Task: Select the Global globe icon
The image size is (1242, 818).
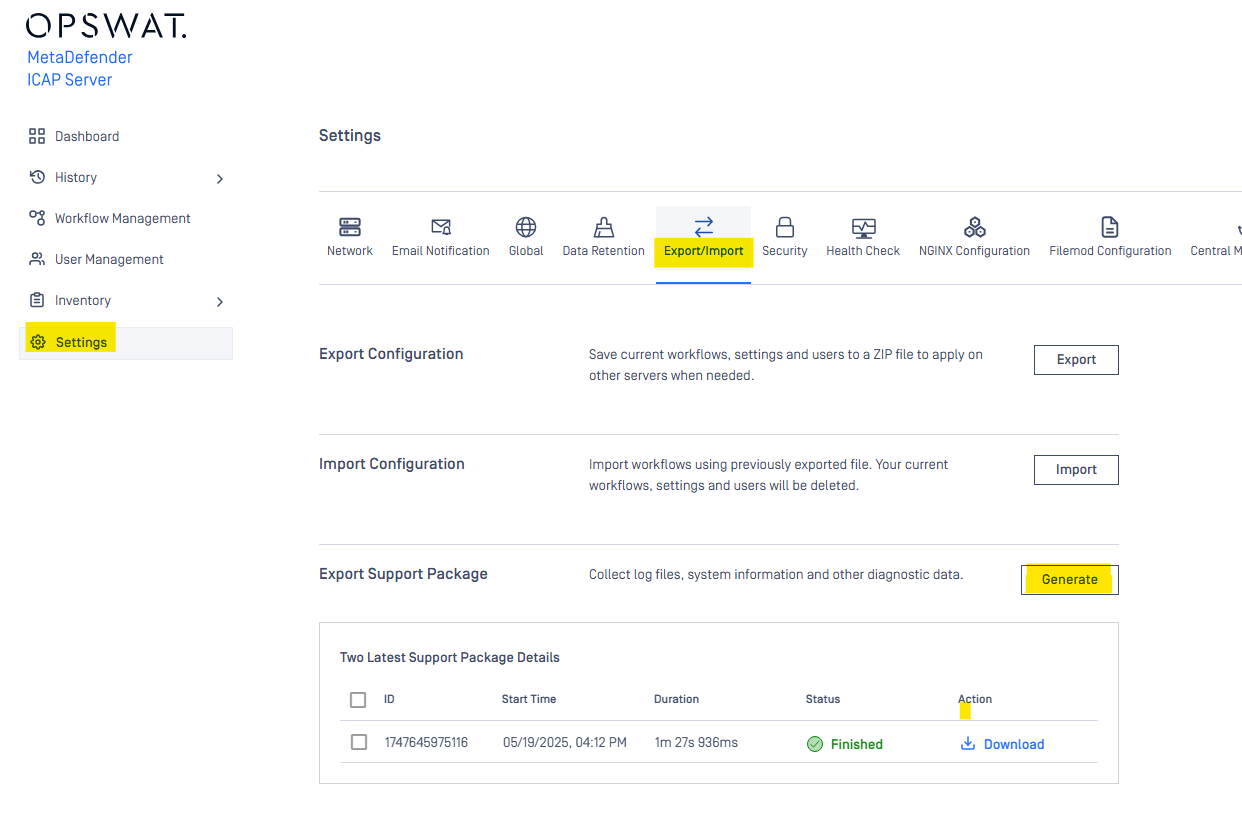Action: pyautogui.click(x=526, y=227)
